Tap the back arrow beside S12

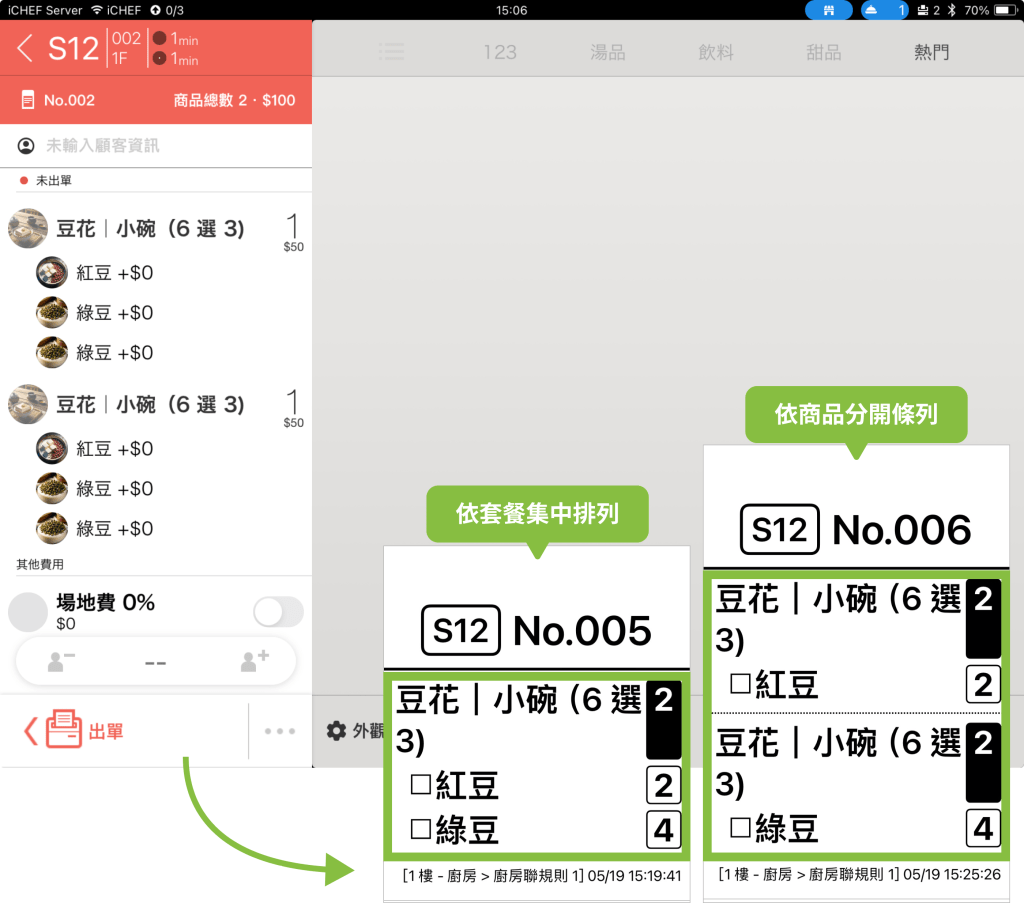[25, 48]
